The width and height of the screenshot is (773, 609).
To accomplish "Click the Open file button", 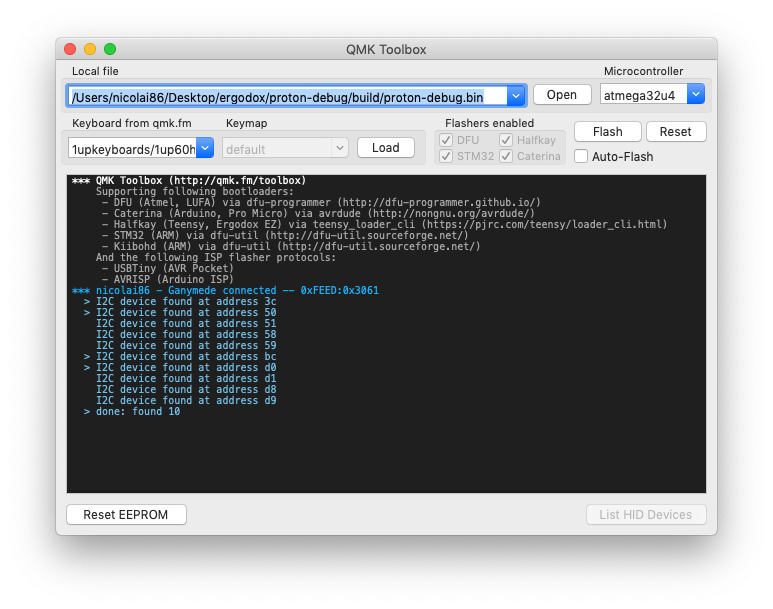I will [562, 95].
